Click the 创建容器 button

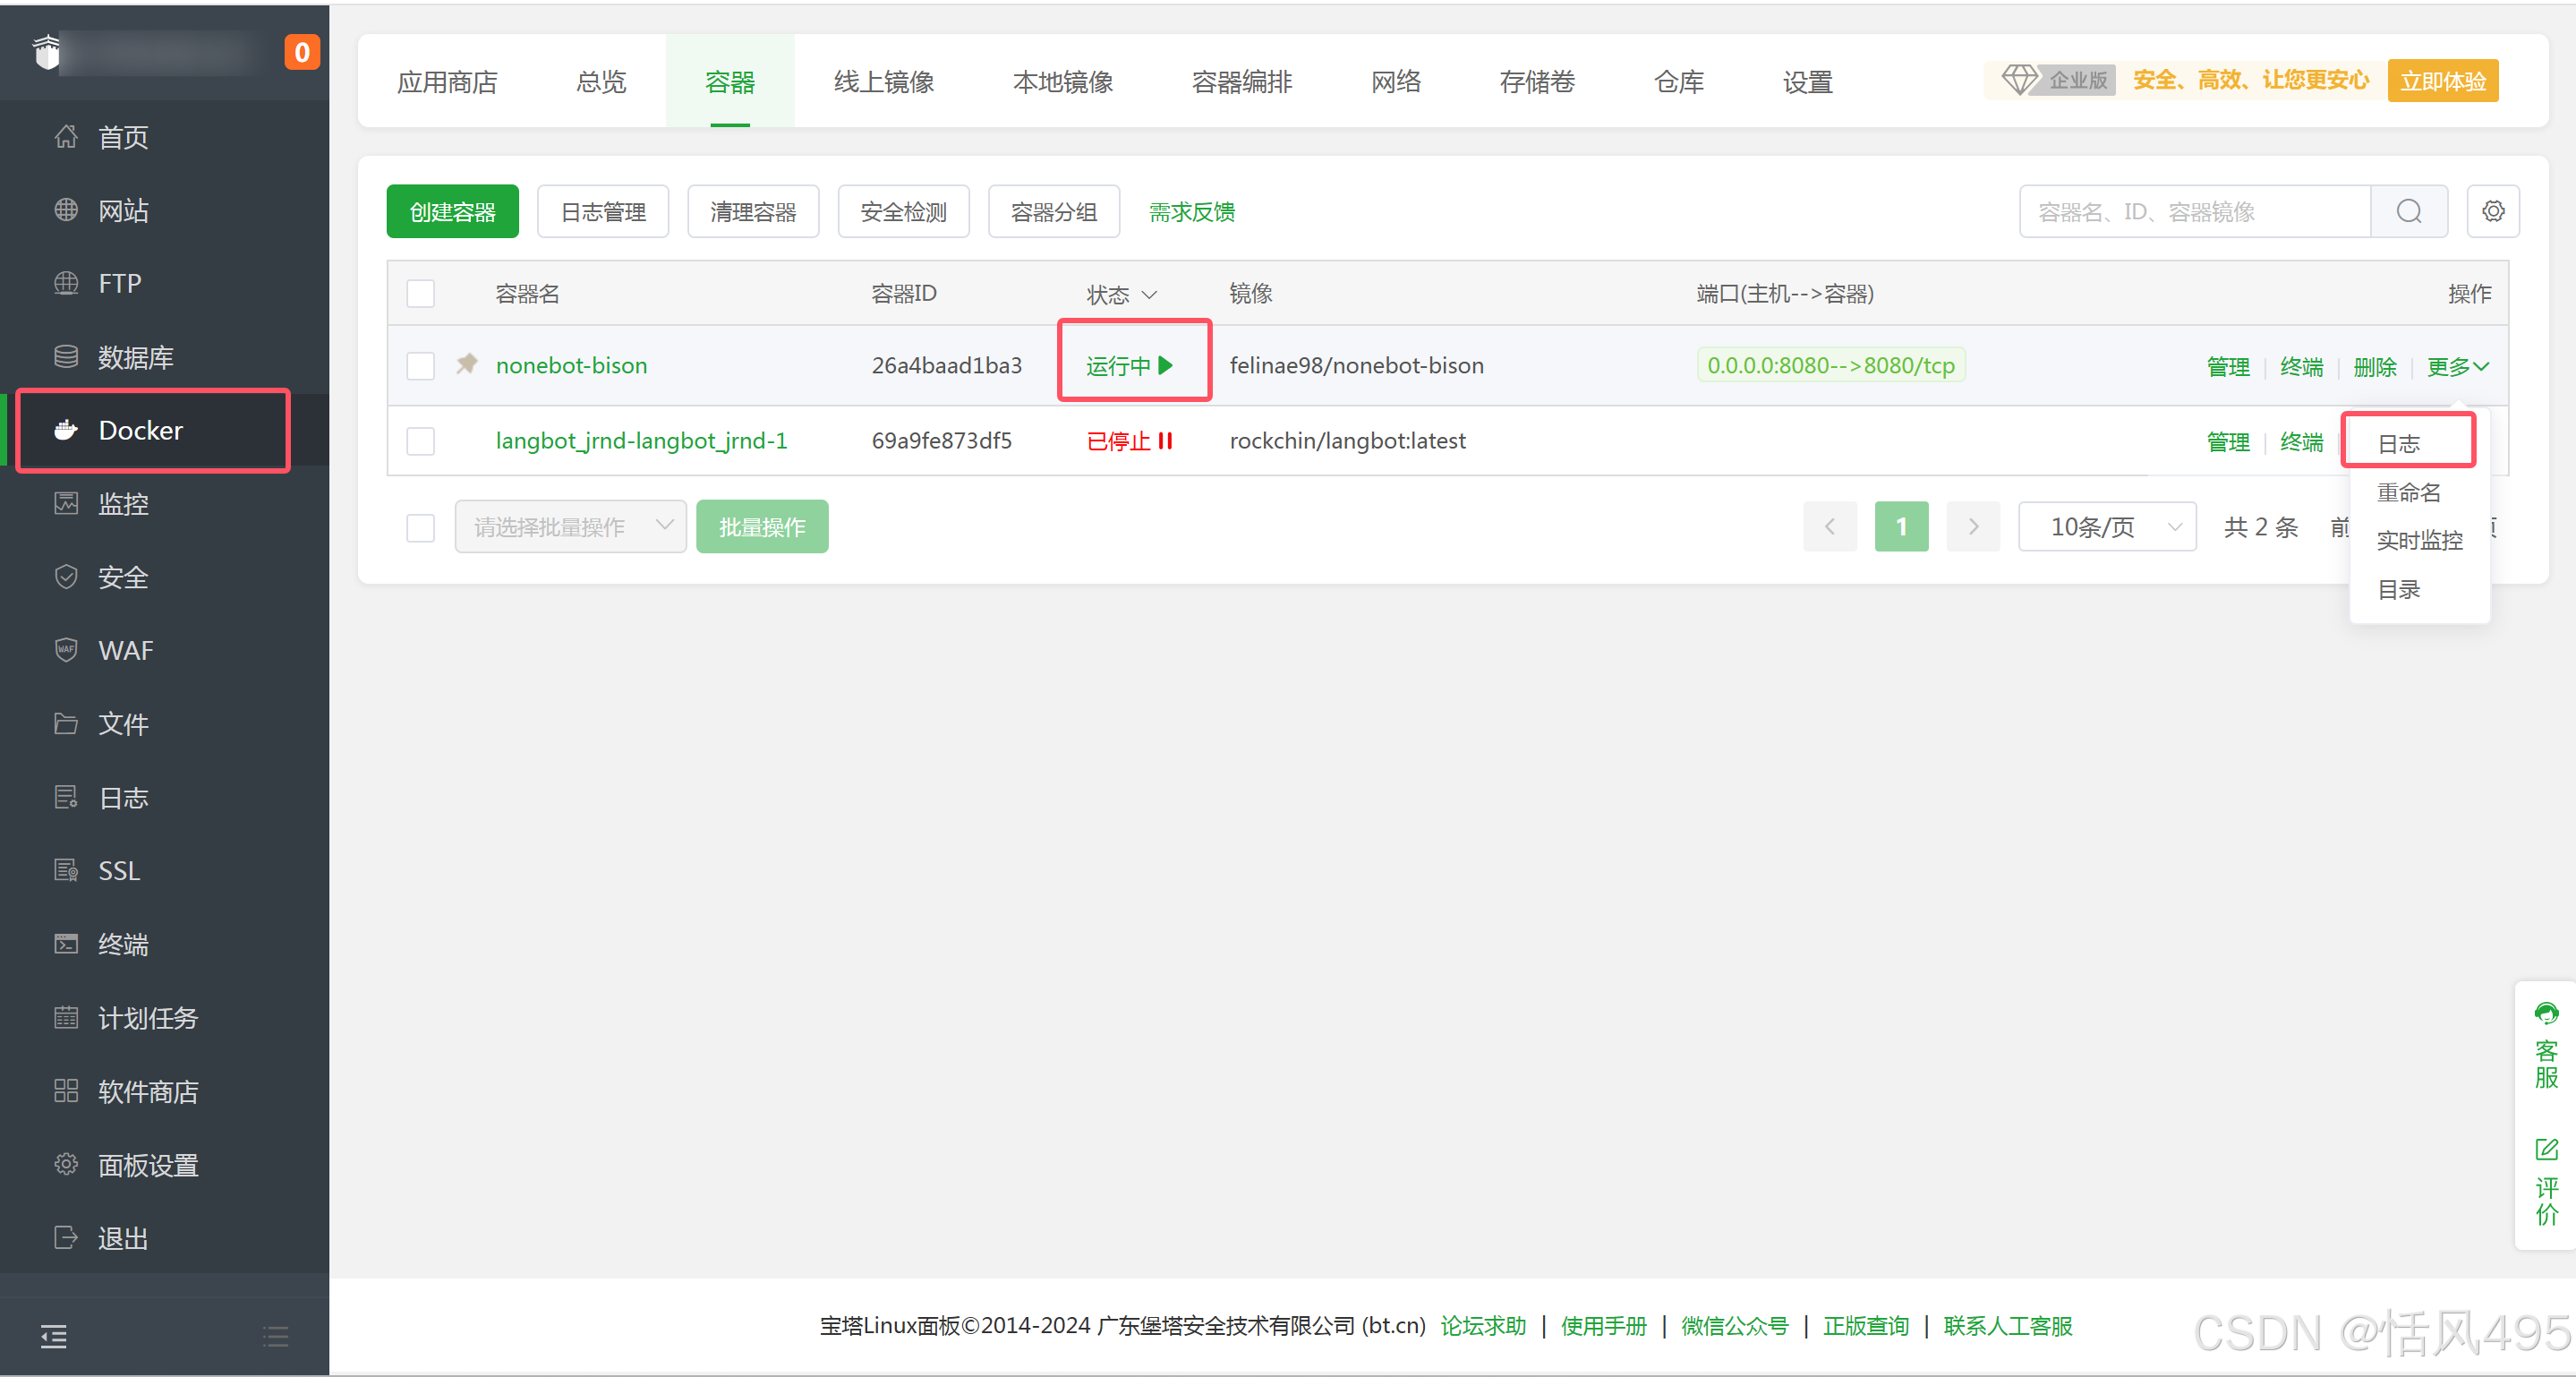(x=452, y=212)
